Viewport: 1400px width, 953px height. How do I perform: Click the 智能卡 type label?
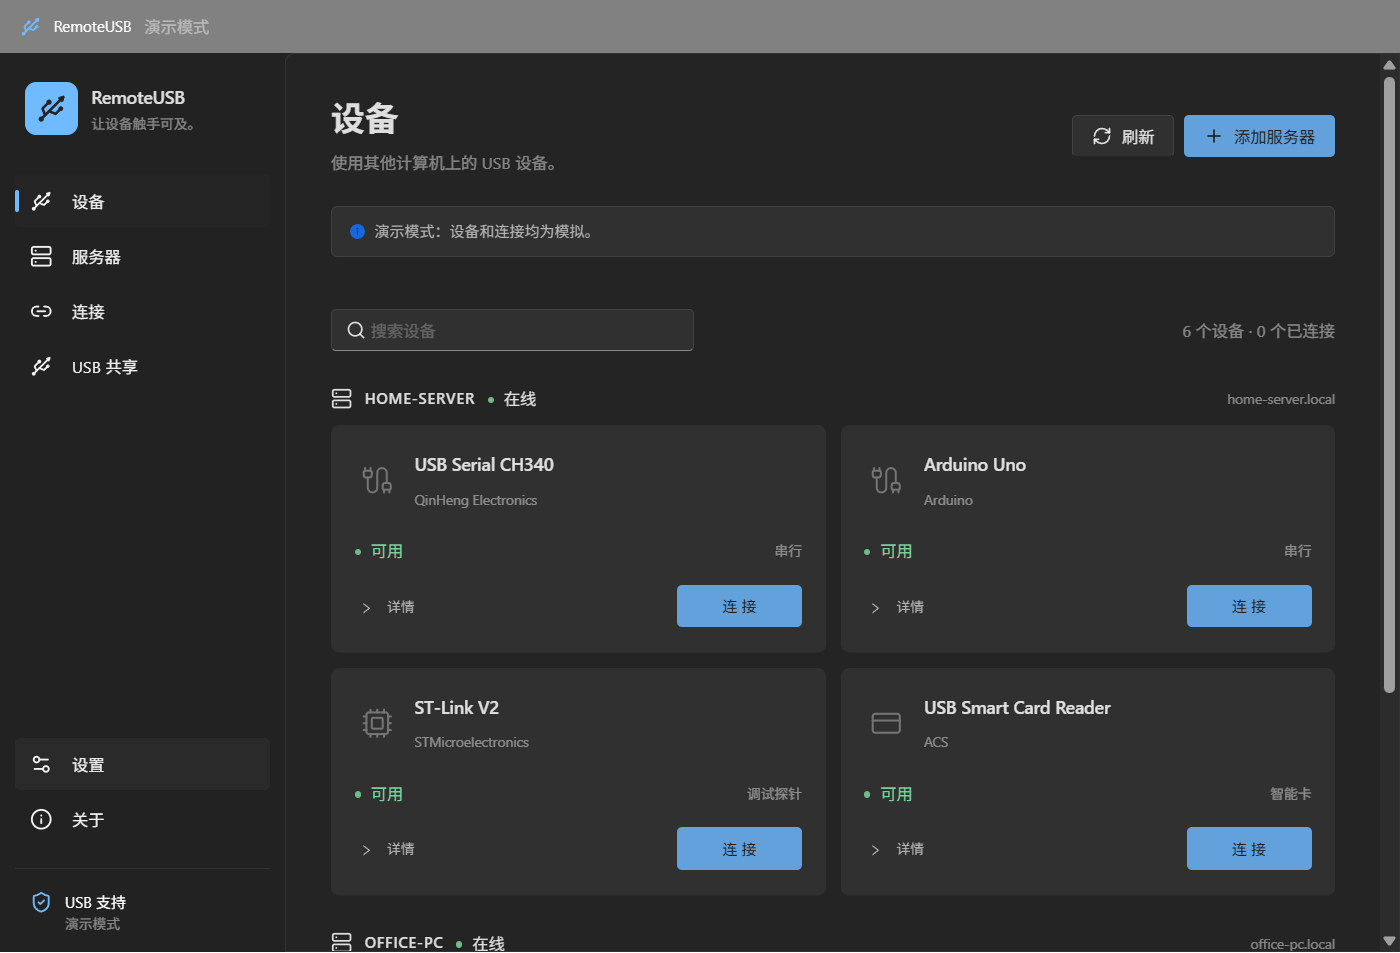tap(1290, 794)
